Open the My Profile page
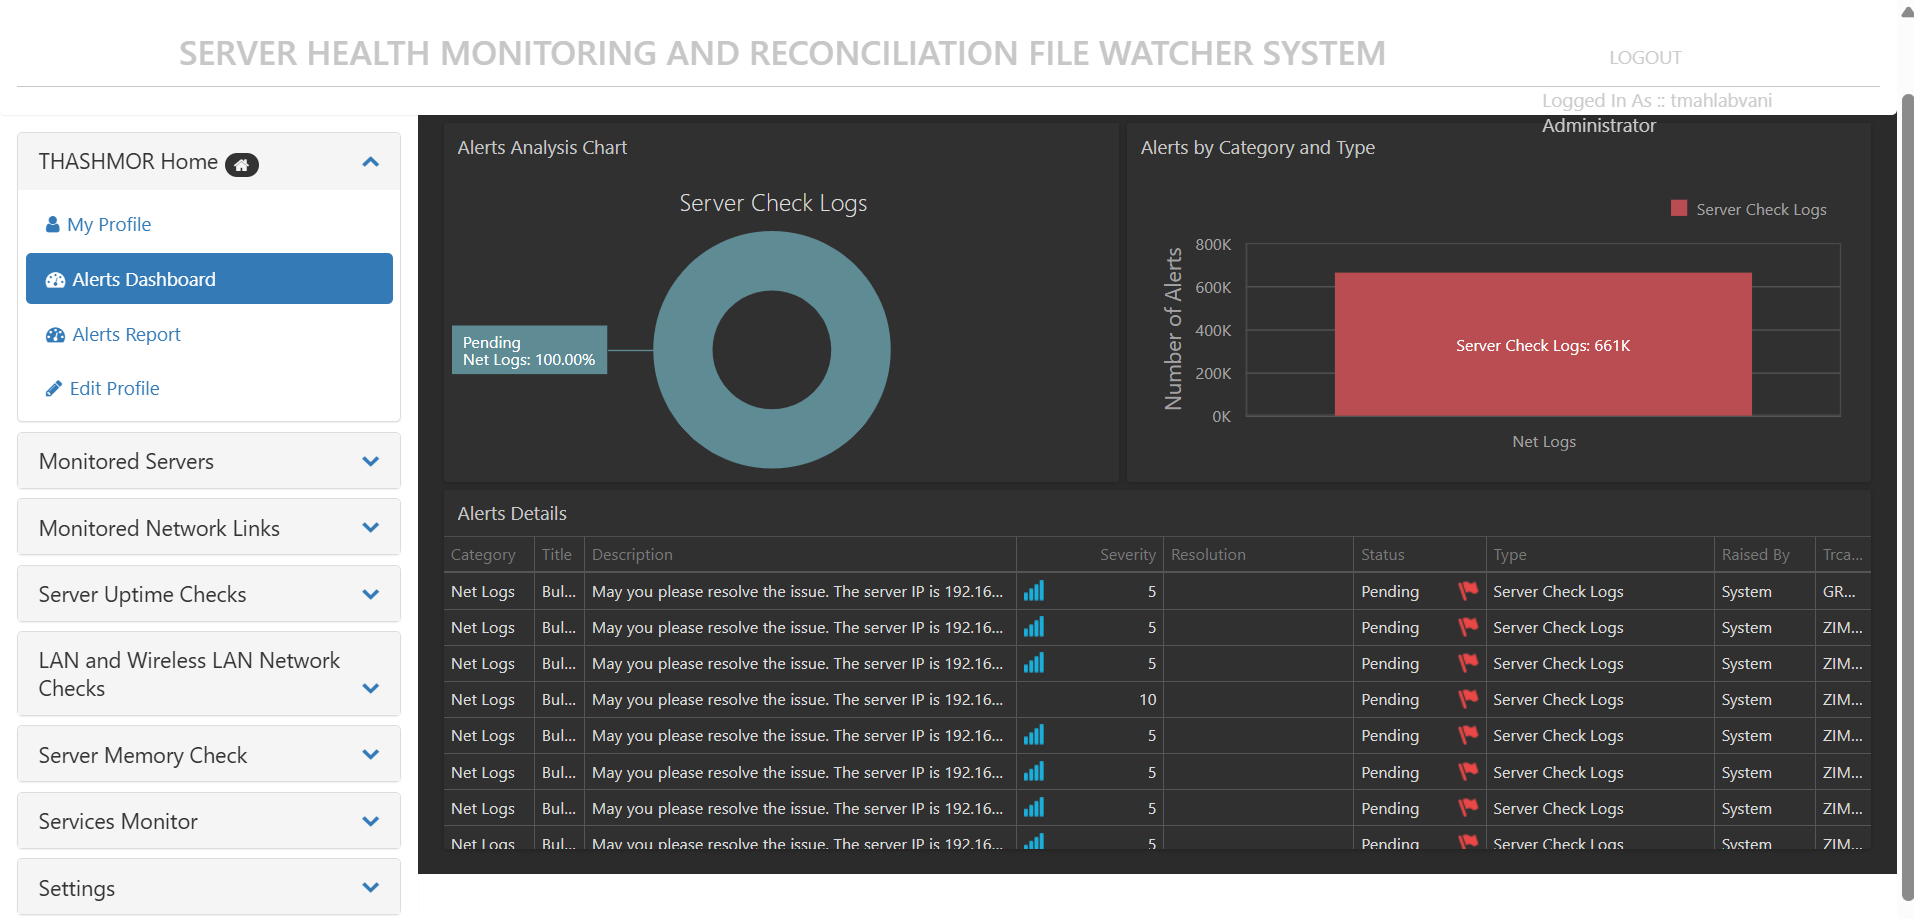This screenshot has width=1914, height=919. 109,224
